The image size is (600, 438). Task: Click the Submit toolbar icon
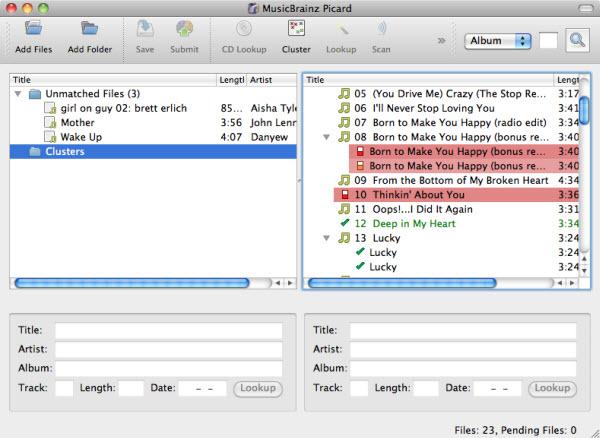184,30
